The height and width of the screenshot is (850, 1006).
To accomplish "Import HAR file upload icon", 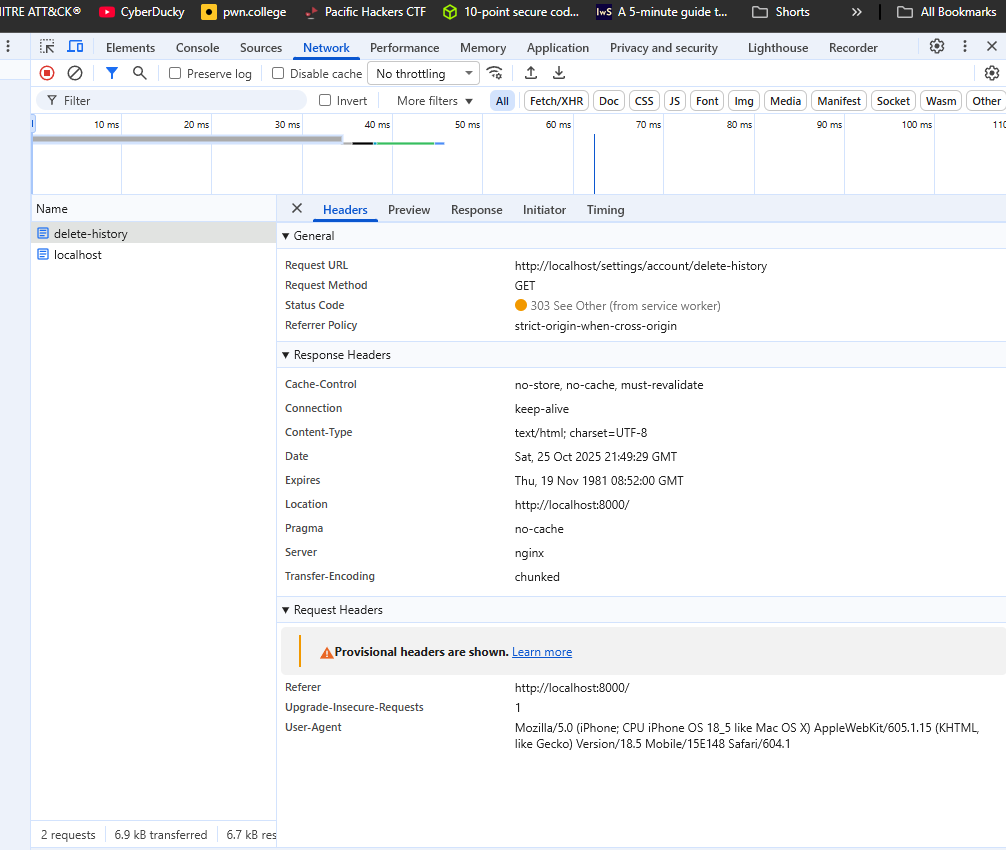I will (531, 73).
